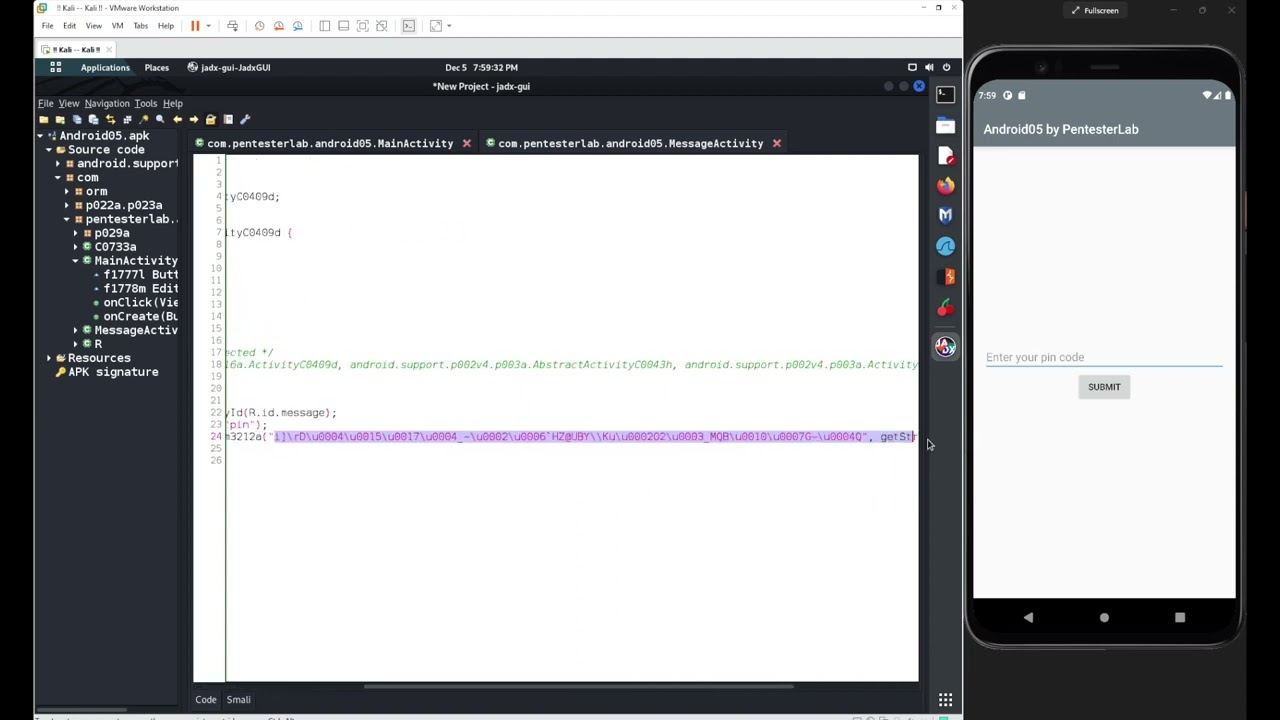Open class search magnifier icon
Image resolution: width=1280 pixels, height=720 pixels.
pos(160,119)
